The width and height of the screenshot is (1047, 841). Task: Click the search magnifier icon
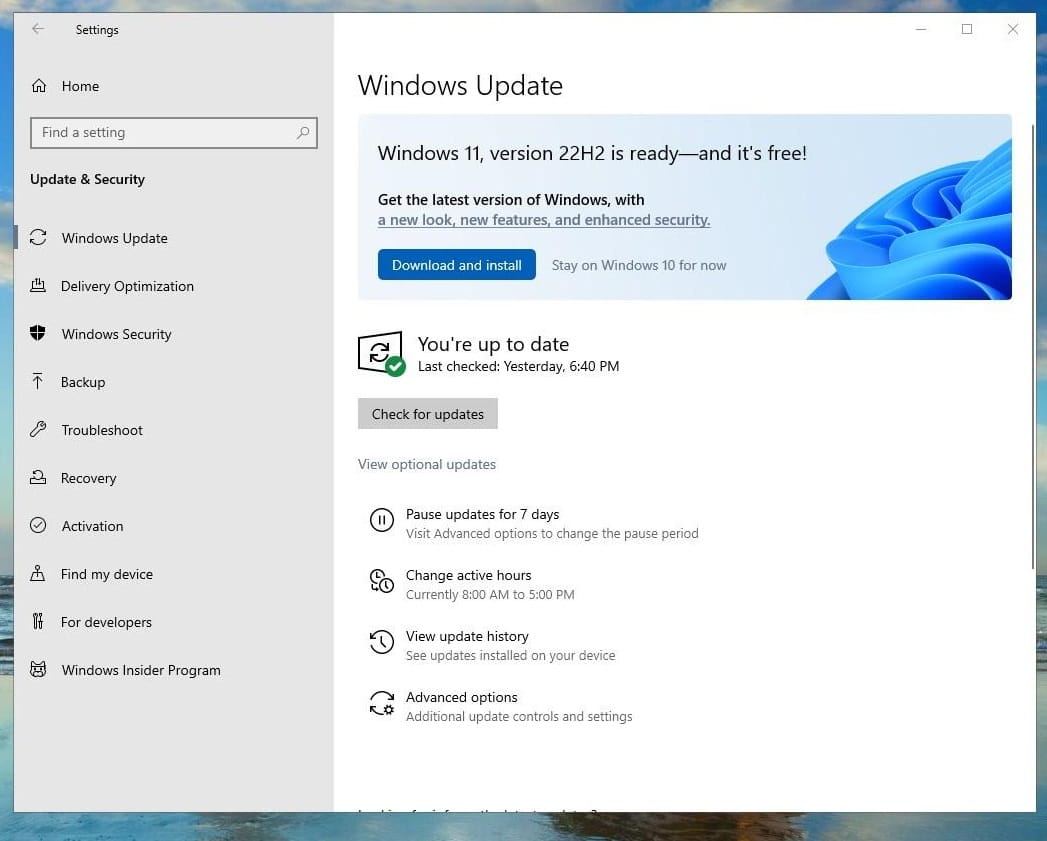pyautogui.click(x=303, y=132)
